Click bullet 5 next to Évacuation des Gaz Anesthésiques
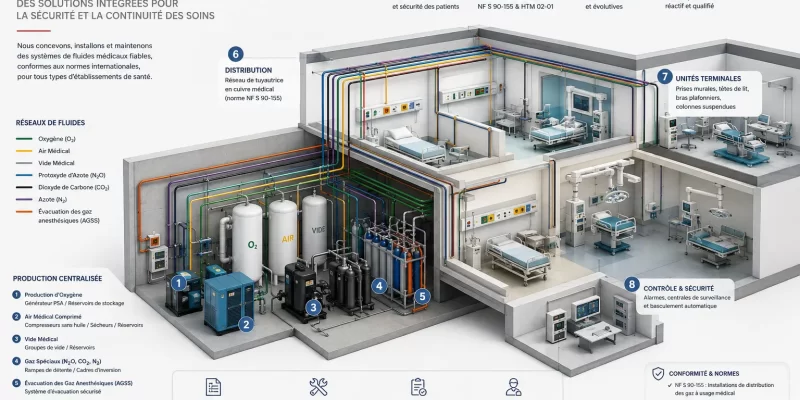 click(x=16, y=383)
